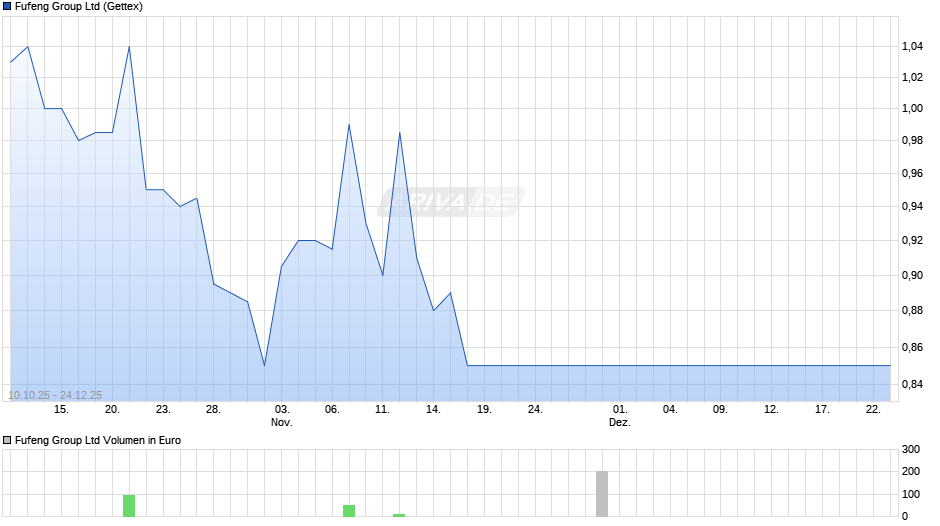
Task: Click the 23. date axis label
Action: [x=163, y=410]
